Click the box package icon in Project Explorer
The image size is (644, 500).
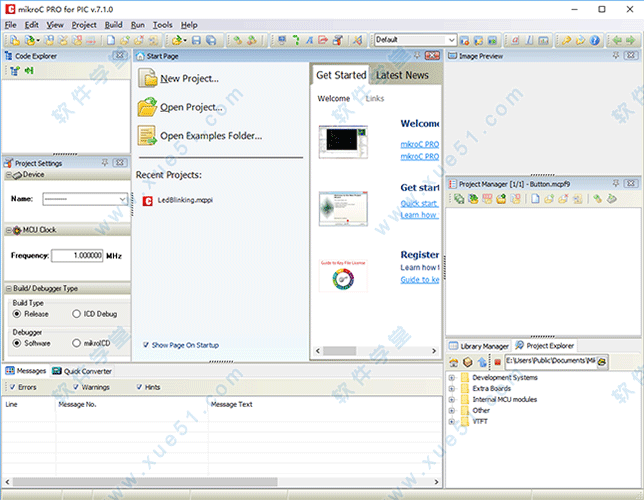(x=468, y=362)
